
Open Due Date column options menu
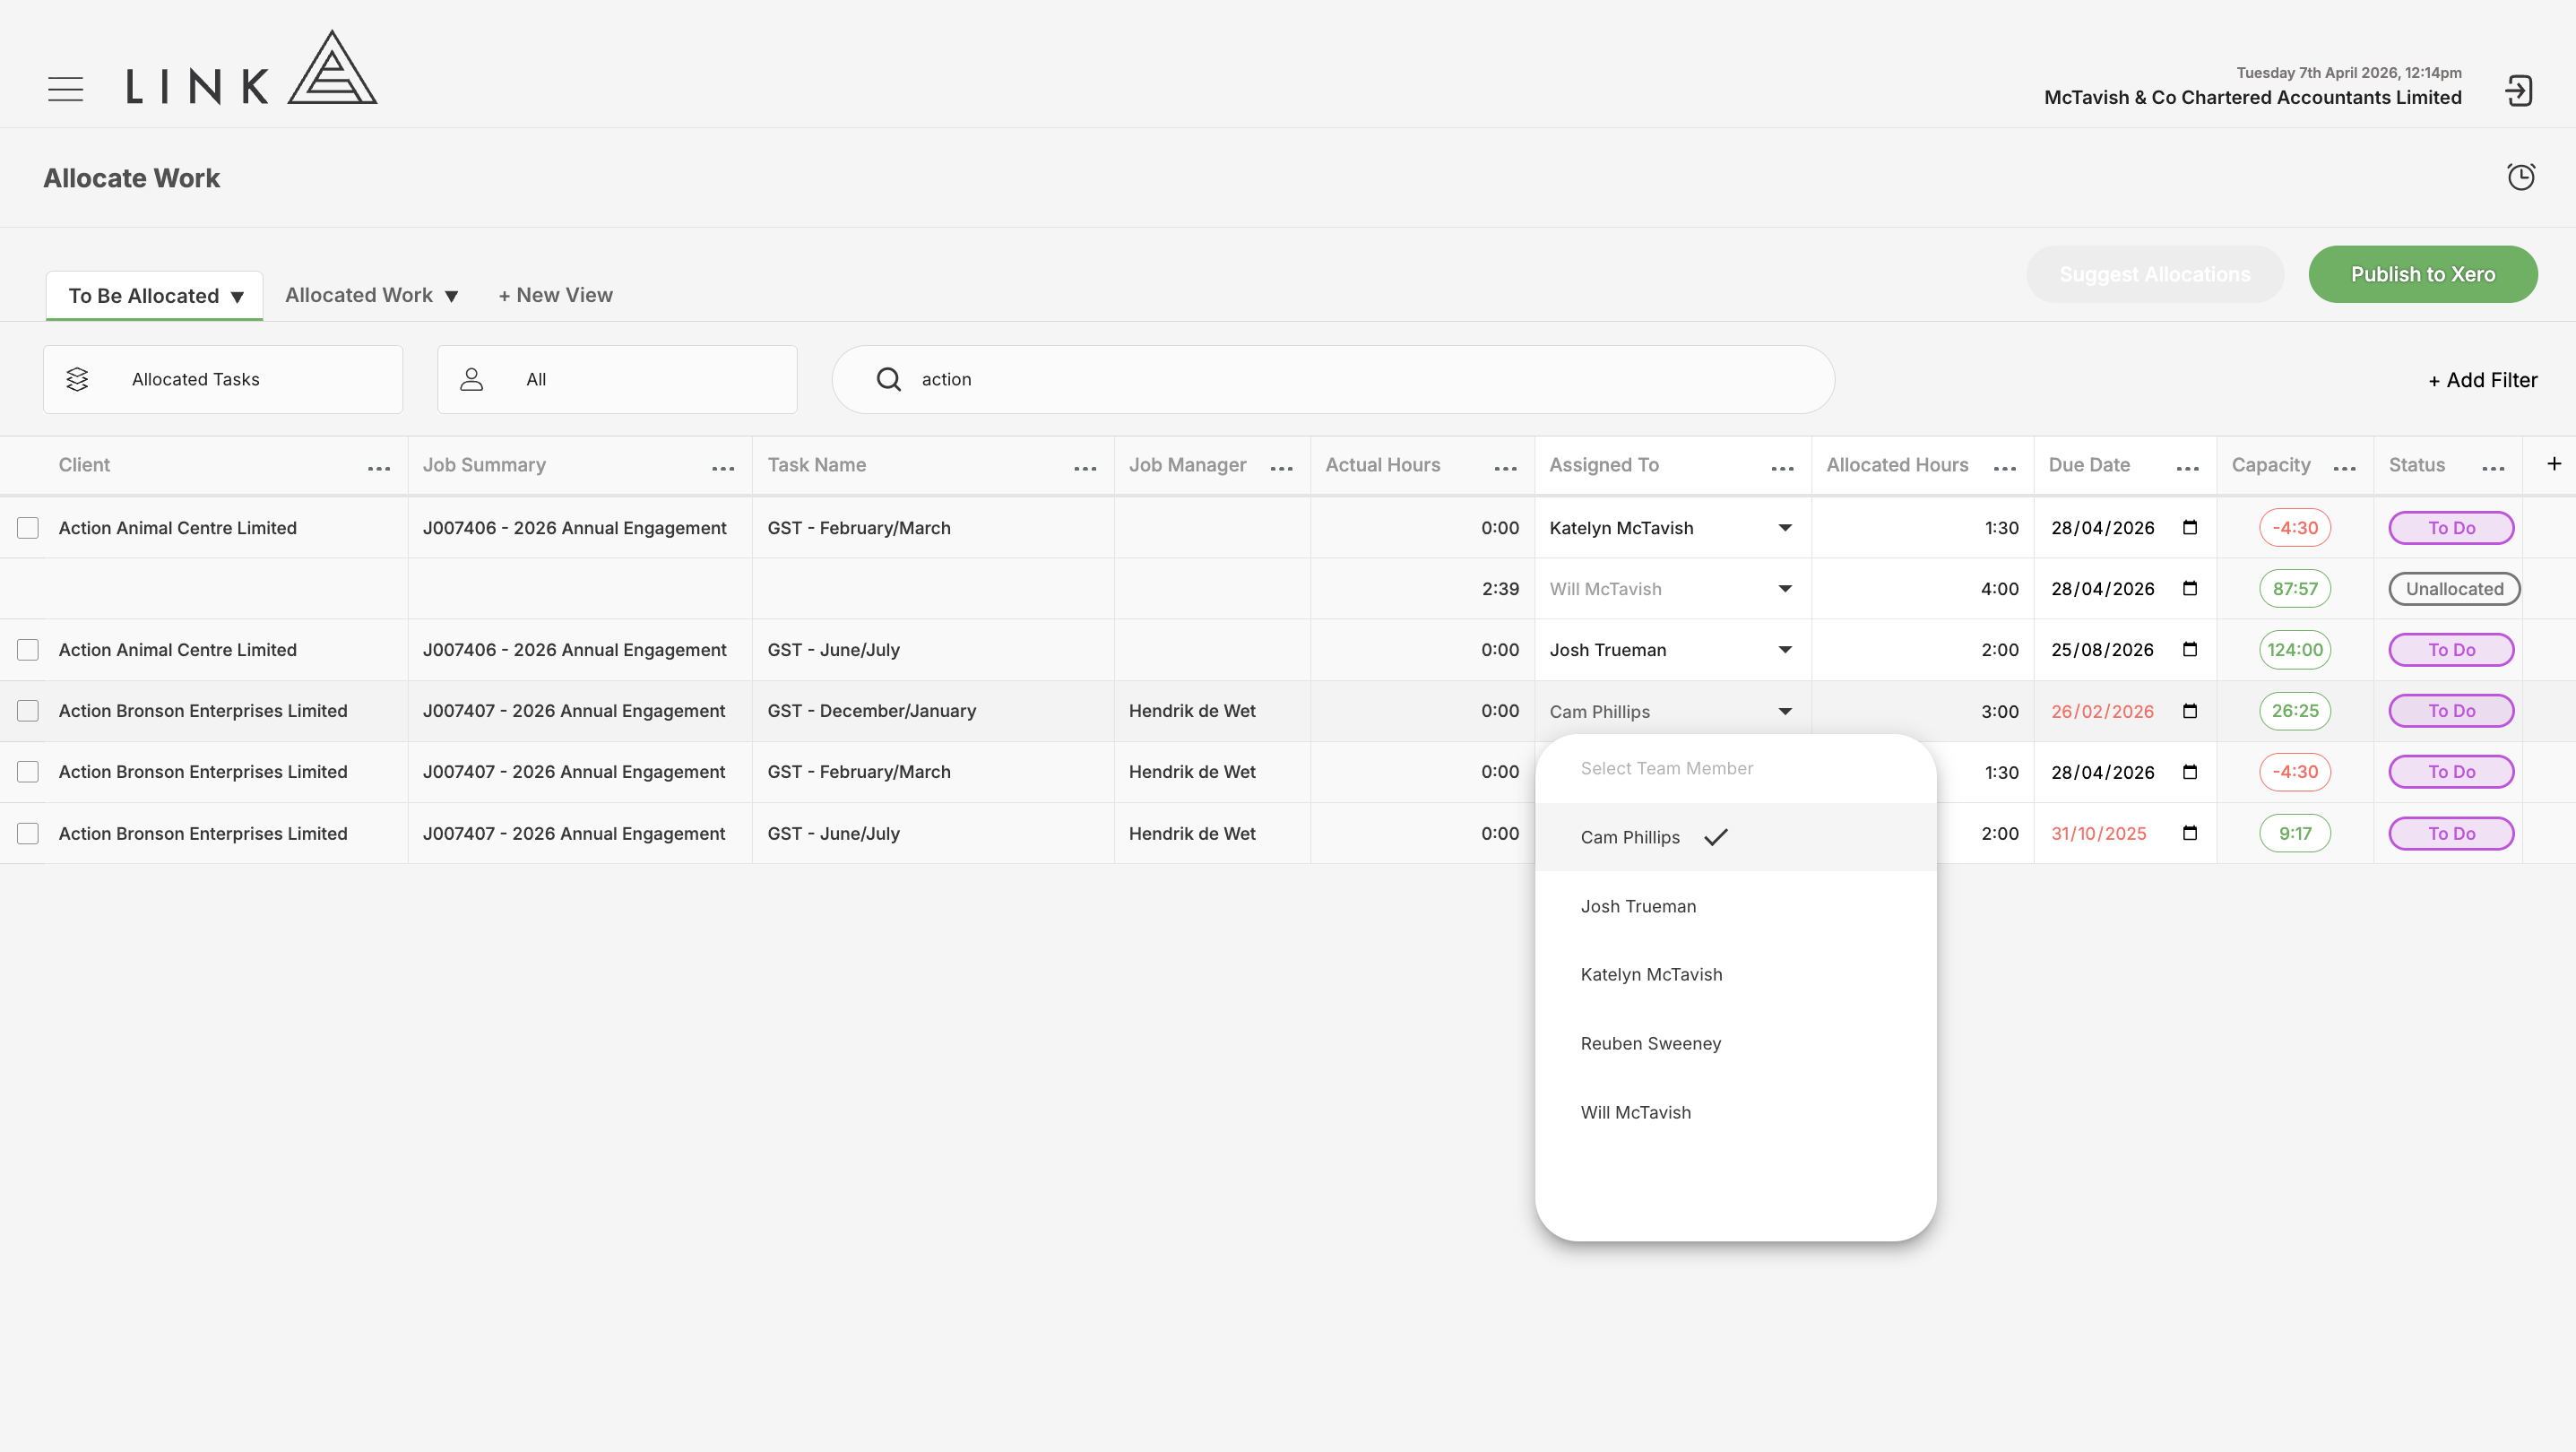[2187, 468]
